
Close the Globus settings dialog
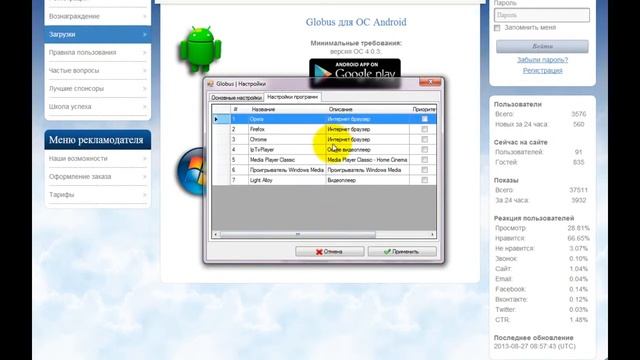(x=430, y=82)
